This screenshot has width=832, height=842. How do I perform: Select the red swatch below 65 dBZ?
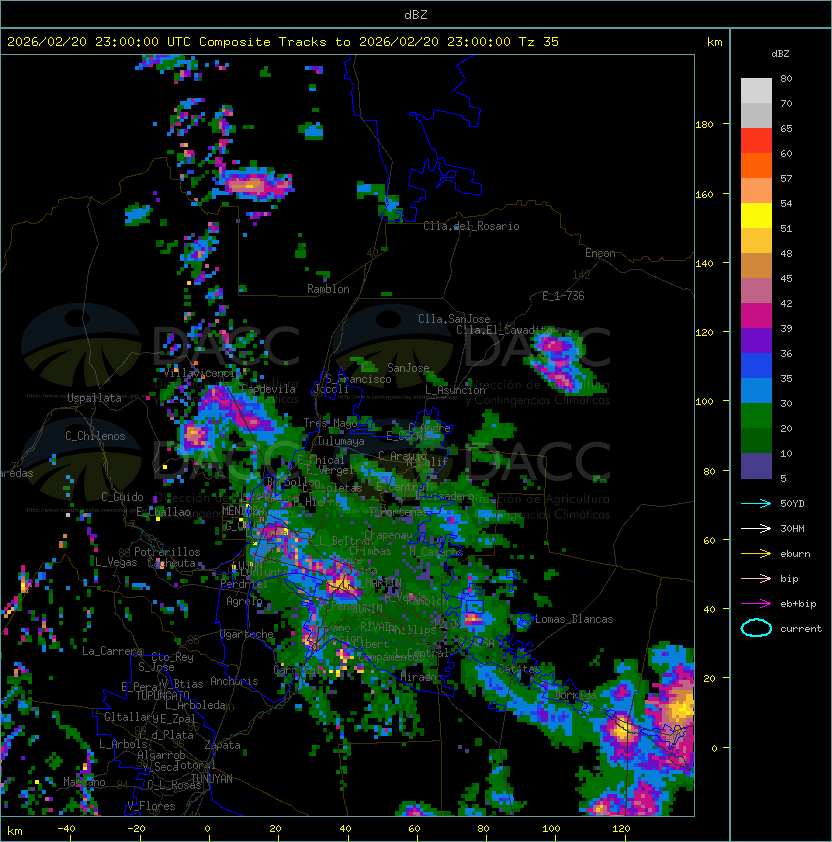pos(756,141)
